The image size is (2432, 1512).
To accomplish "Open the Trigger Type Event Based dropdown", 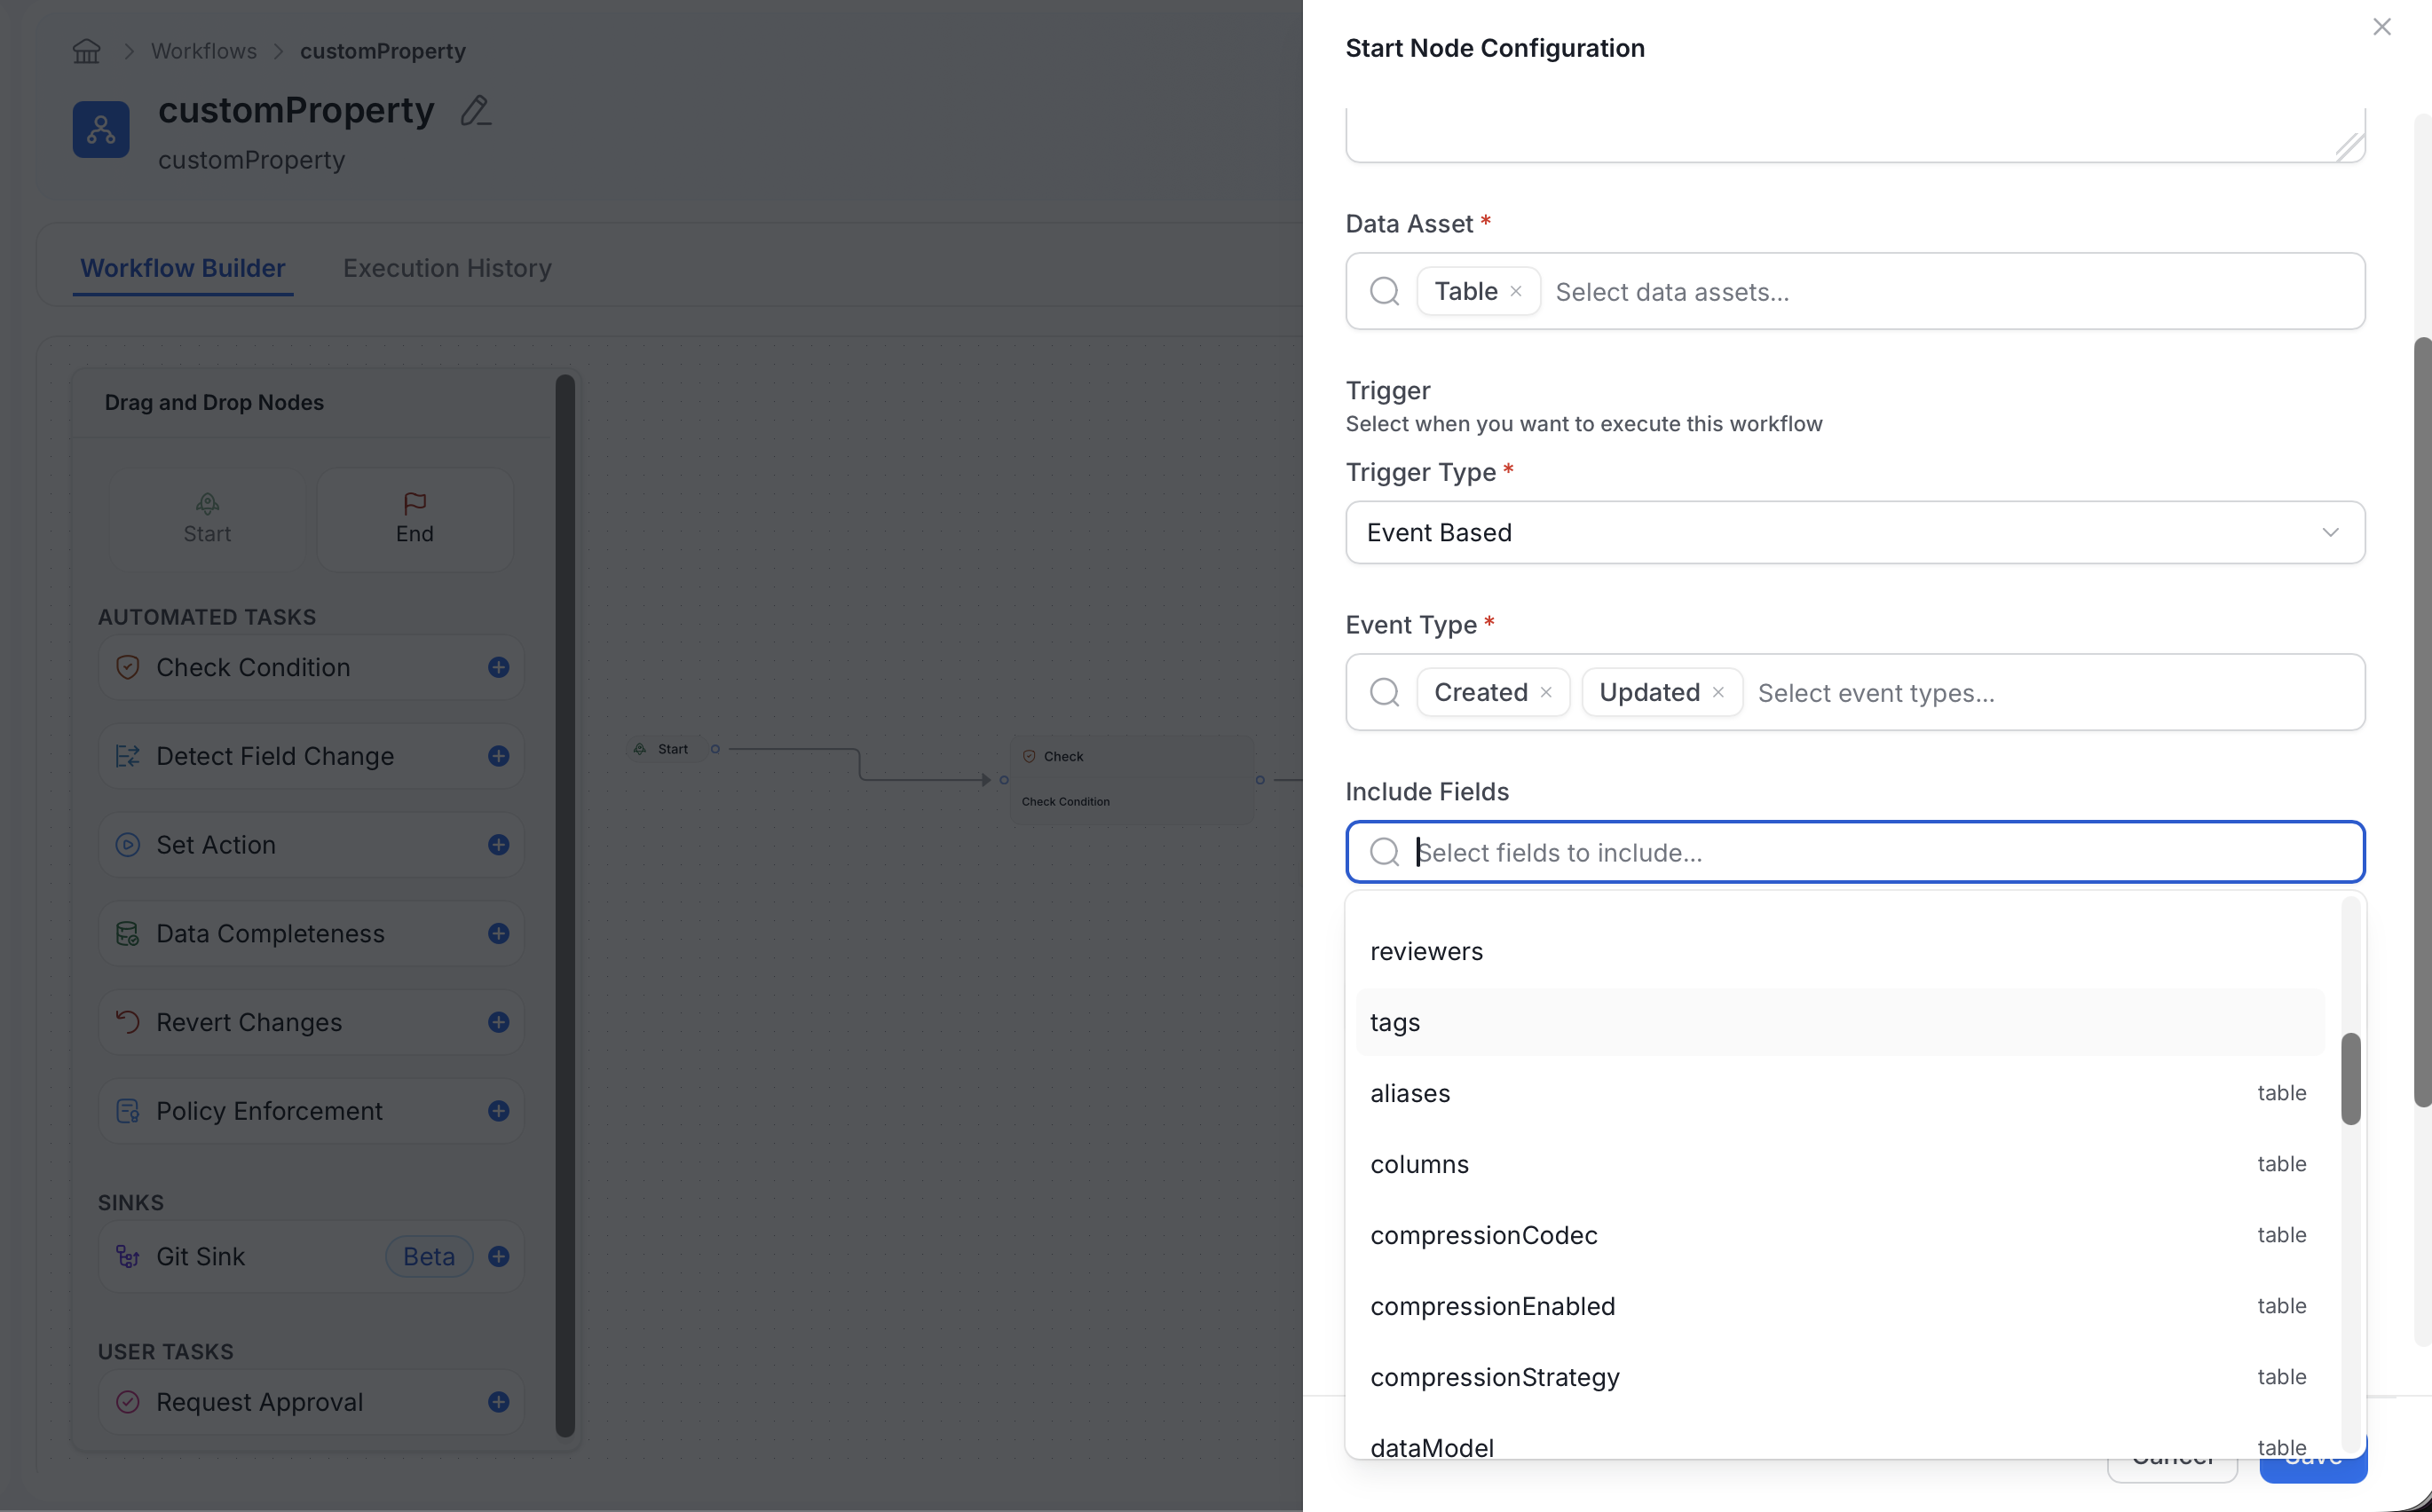I will pyautogui.click(x=1855, y=533).
